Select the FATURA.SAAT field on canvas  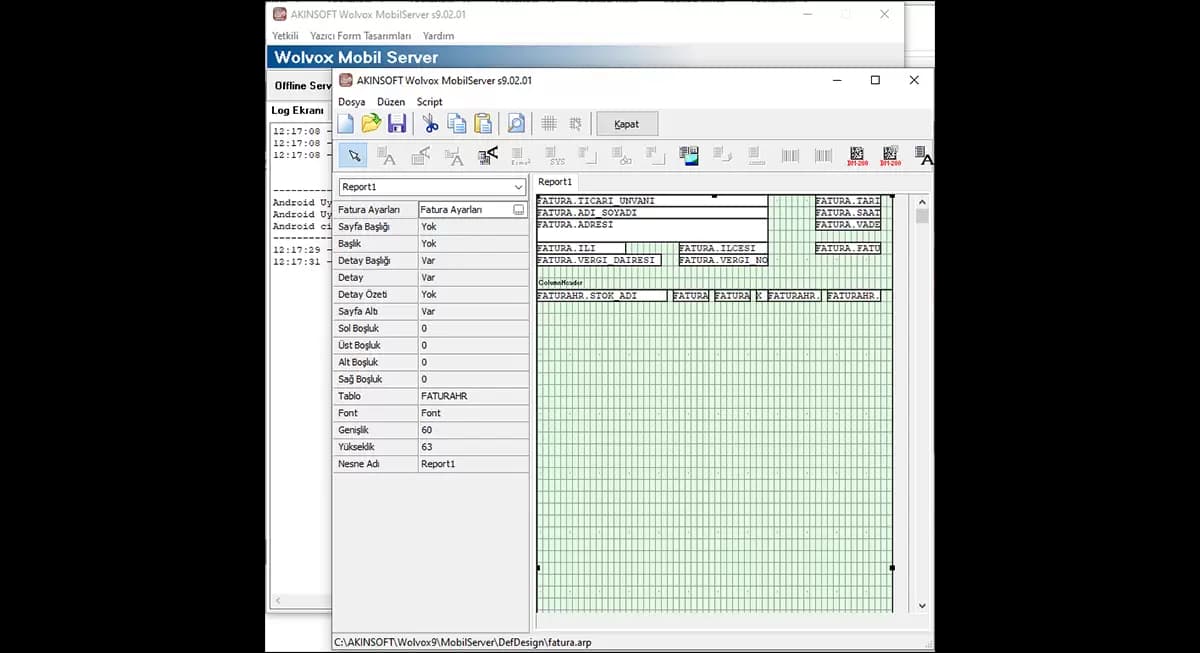coord(848,213)
